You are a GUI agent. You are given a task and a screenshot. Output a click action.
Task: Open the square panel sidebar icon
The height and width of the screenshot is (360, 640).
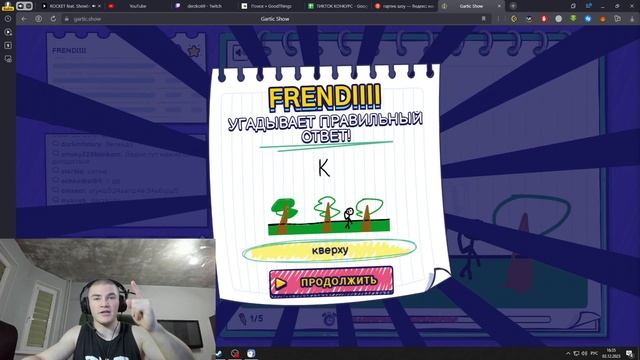[8, 45]
